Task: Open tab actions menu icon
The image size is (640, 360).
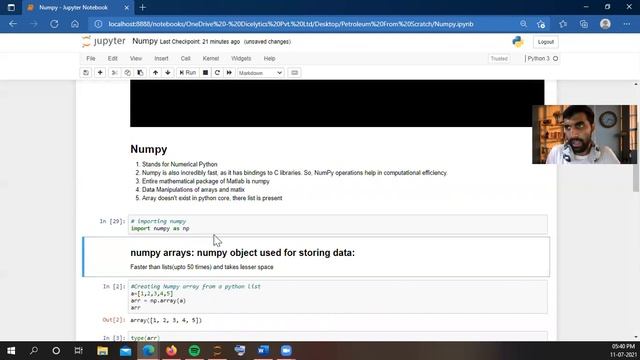Action: tap(11, 7)
